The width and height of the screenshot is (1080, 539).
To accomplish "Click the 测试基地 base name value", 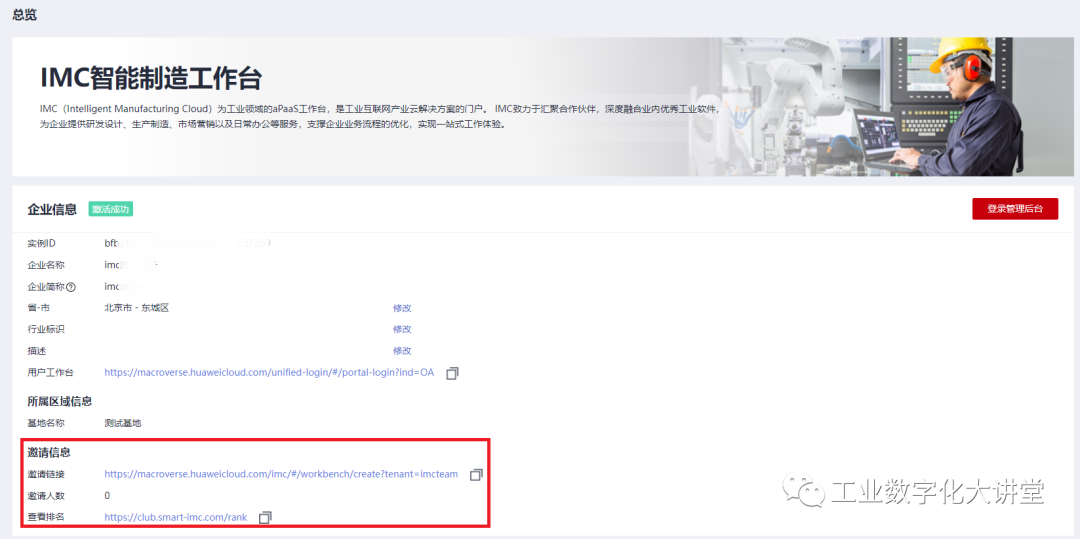I will 123,423.
